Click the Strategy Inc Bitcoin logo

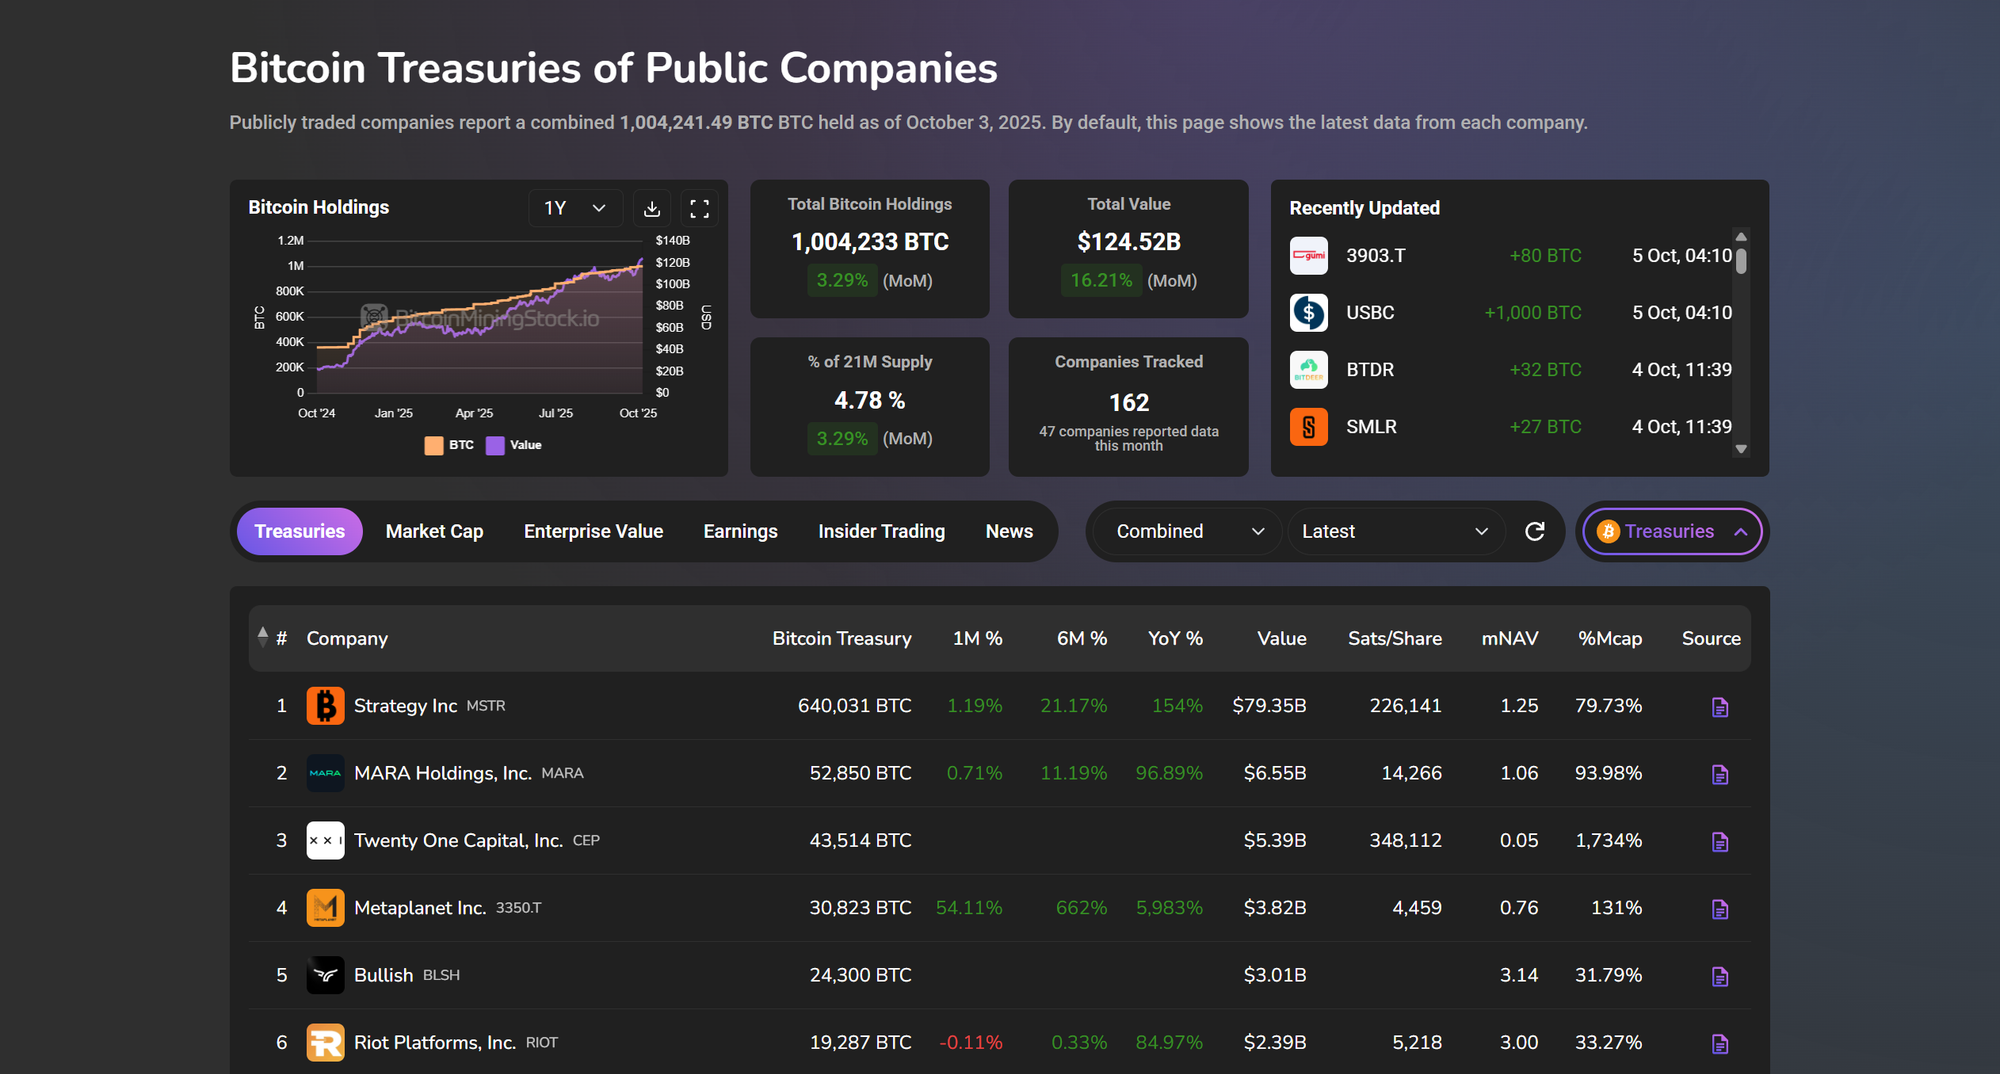325,705
